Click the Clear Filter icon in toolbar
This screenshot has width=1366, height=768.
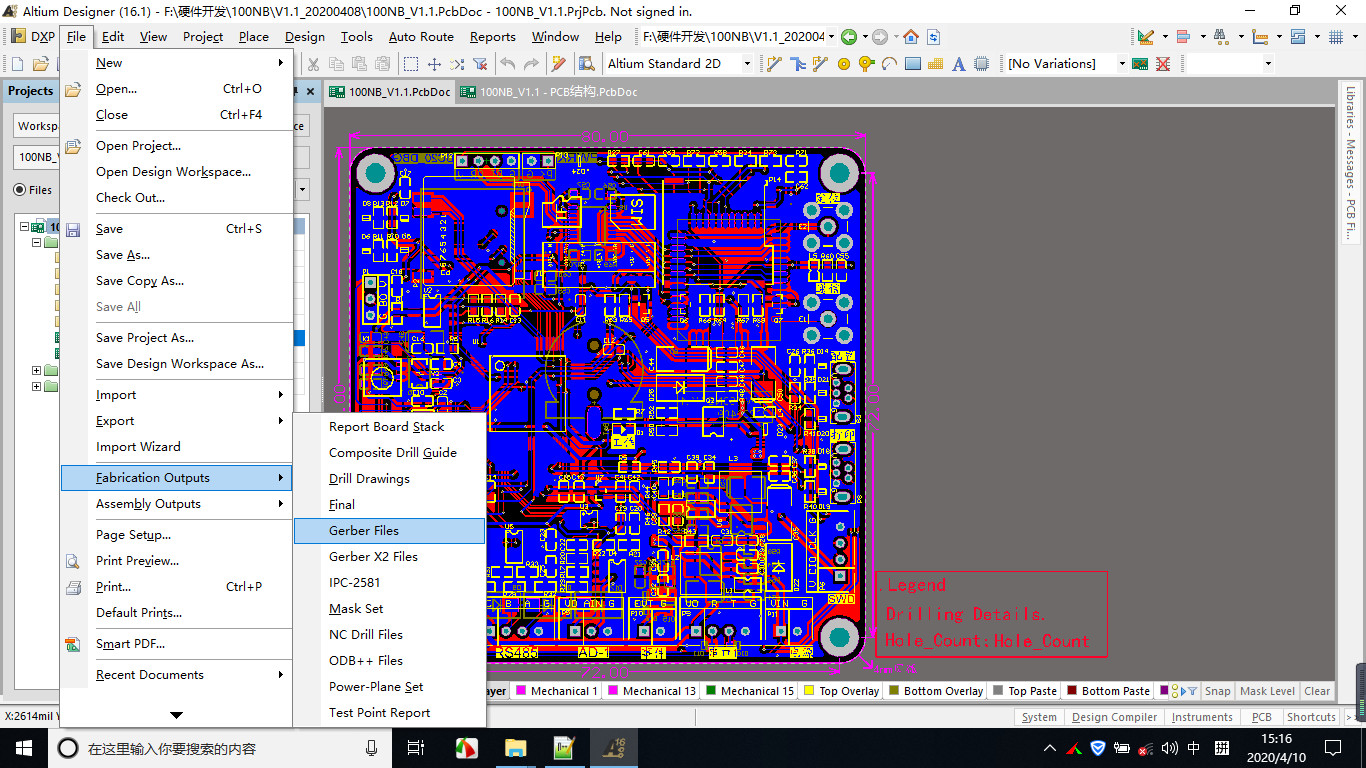click(x=480, y=64)
